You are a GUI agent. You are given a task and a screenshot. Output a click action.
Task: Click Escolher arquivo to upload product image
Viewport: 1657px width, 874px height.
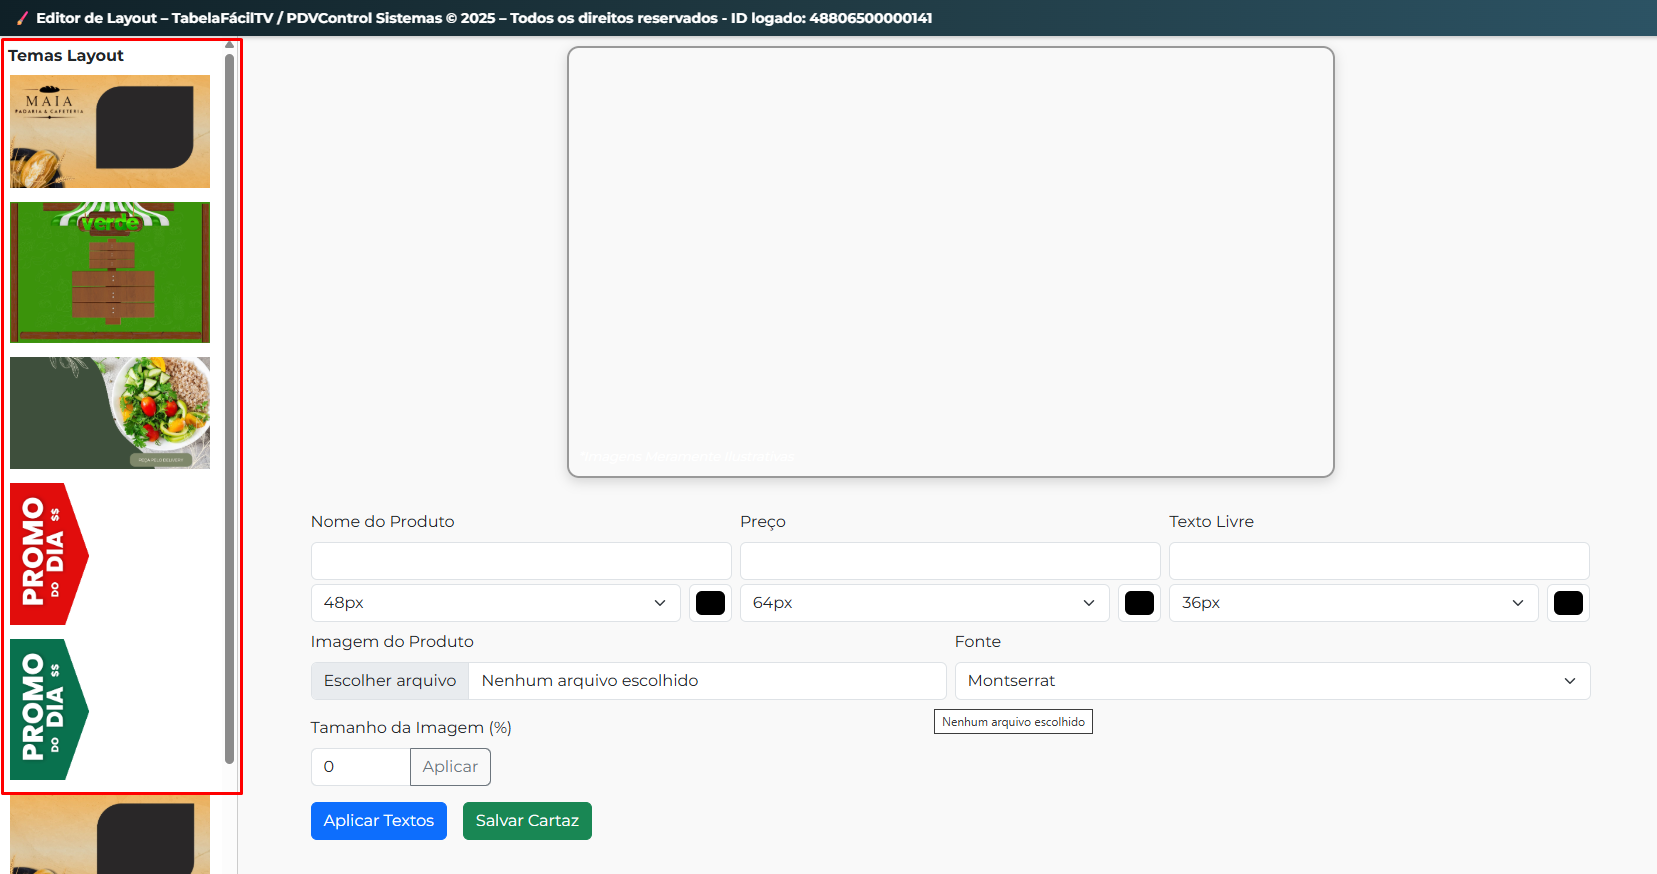pyautogui.click(x=390, y=681)
